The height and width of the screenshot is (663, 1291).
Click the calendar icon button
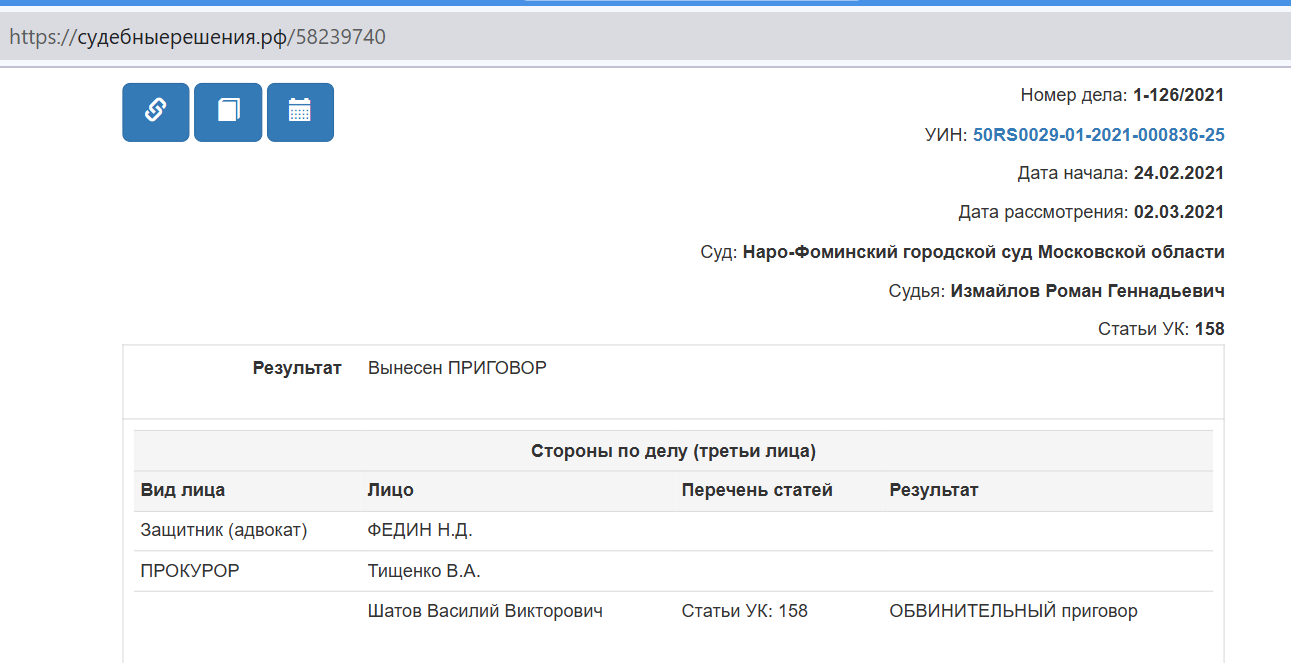pyautogui.click(x=300, y=112)
